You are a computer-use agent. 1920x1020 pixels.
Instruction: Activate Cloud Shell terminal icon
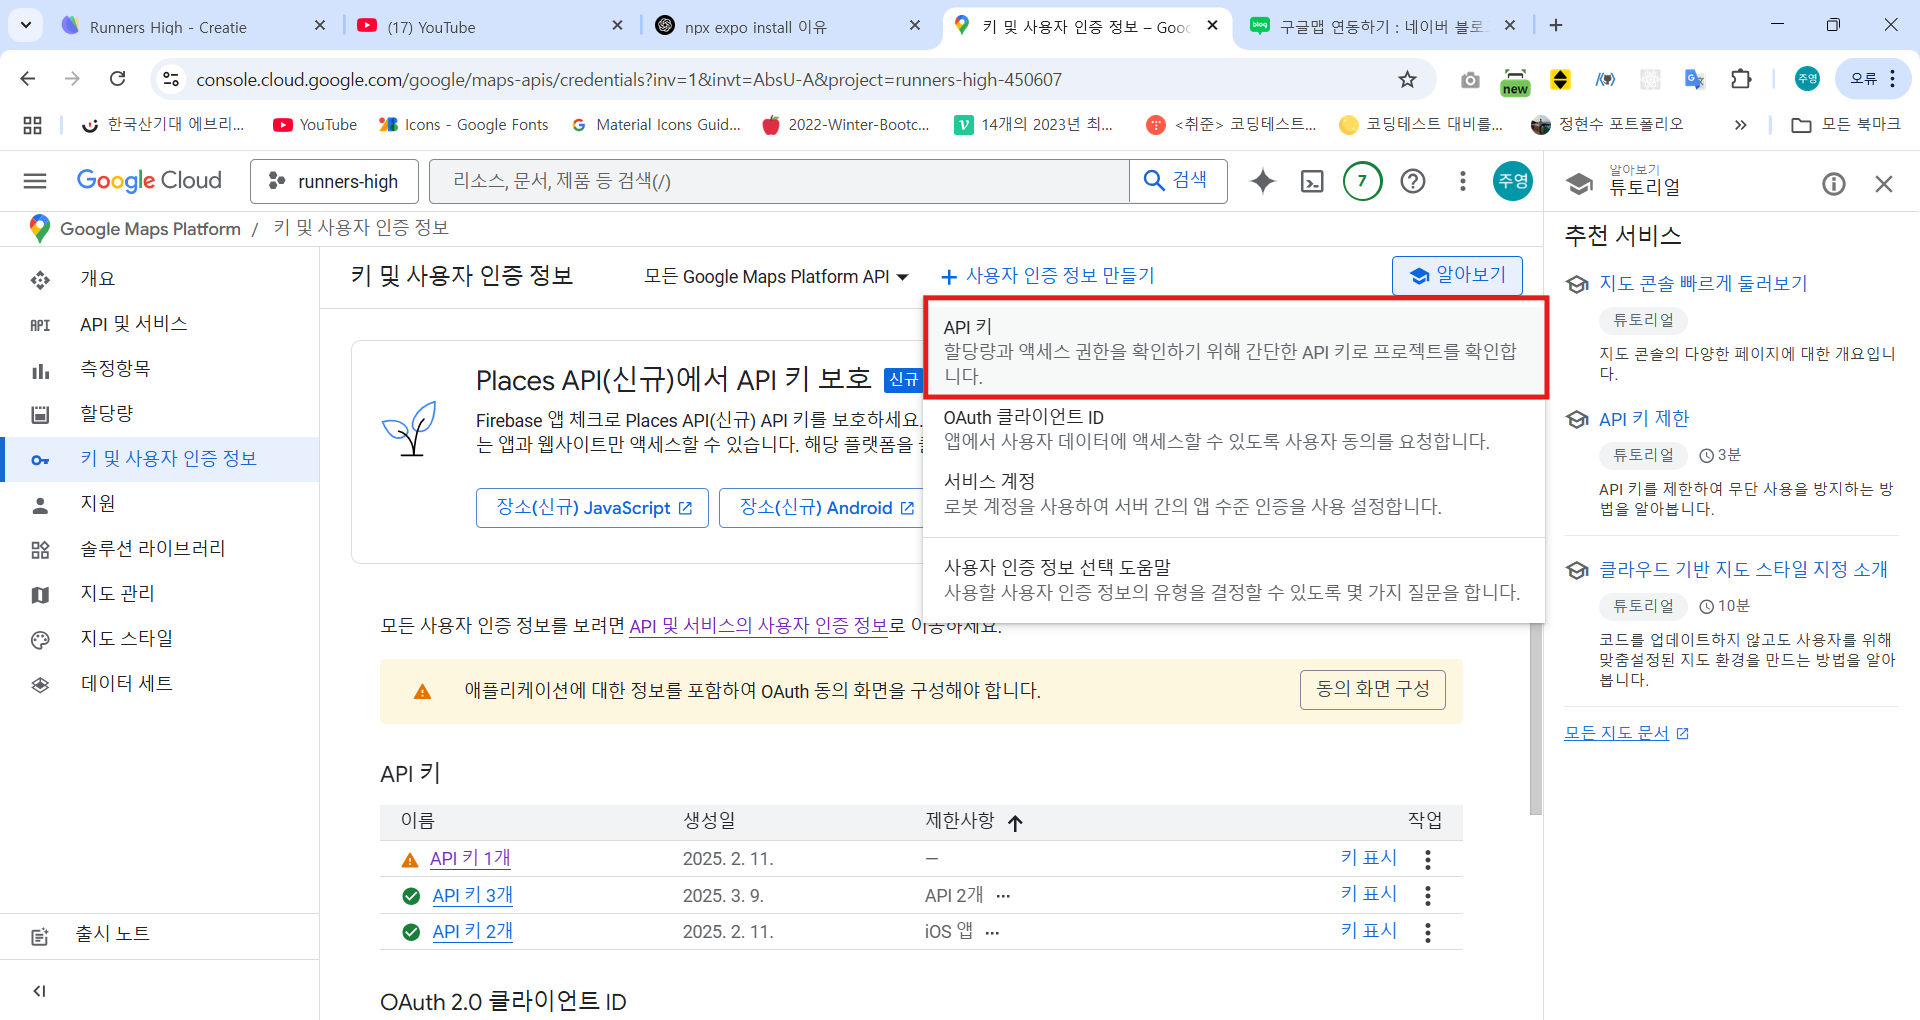1312,181
